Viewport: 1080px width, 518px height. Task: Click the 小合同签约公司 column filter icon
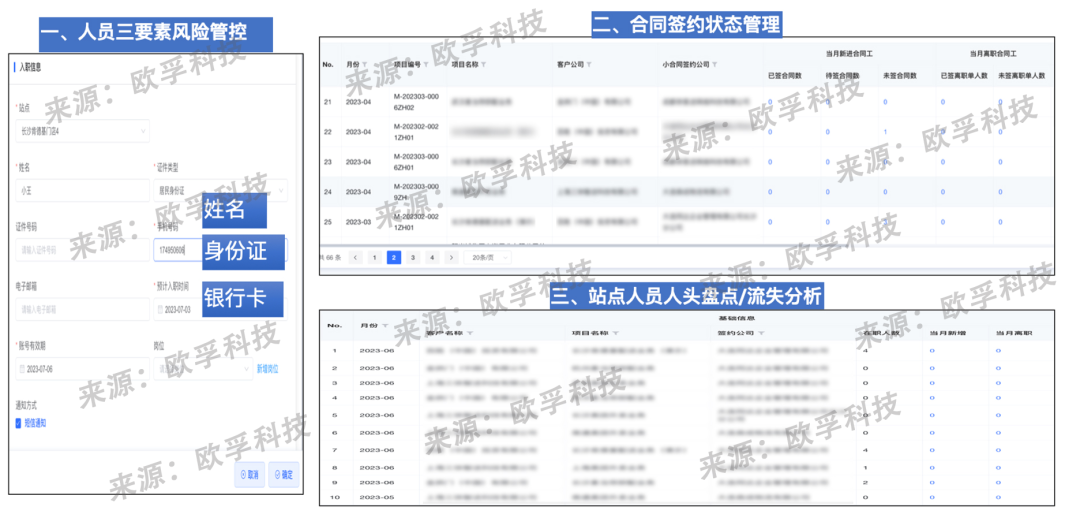(713, 64)
